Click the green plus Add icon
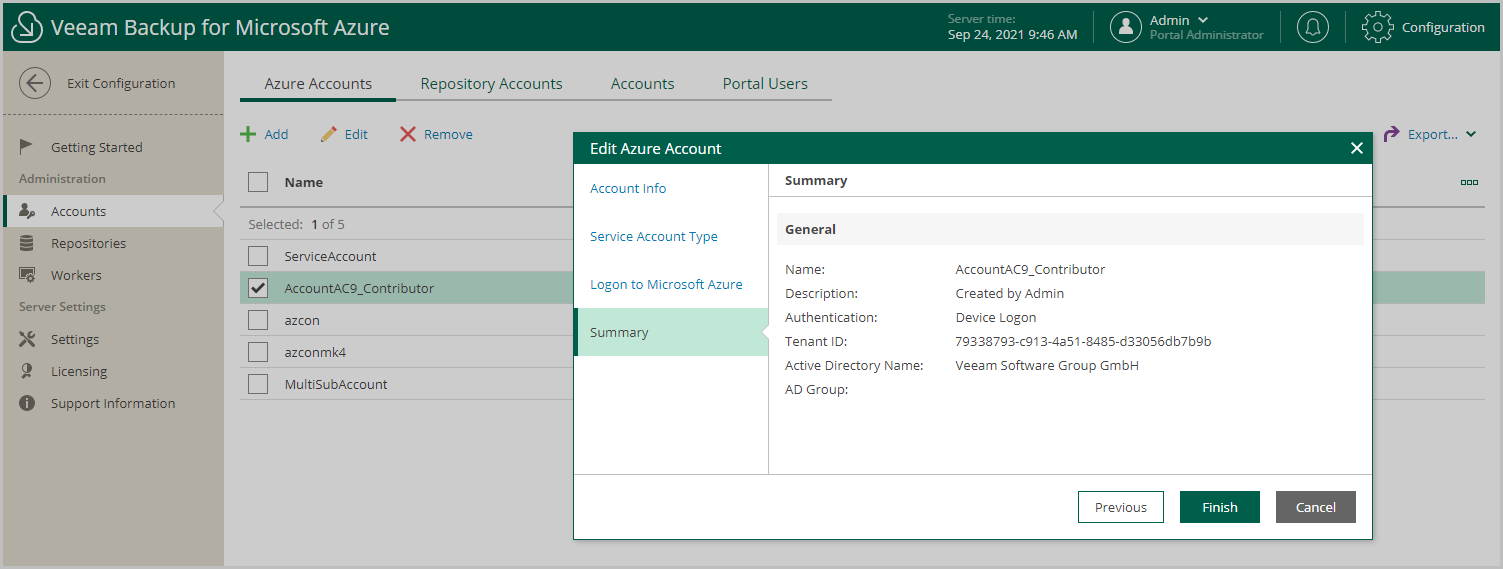This screenshot has height=569, width=1503. coord(248,134)
